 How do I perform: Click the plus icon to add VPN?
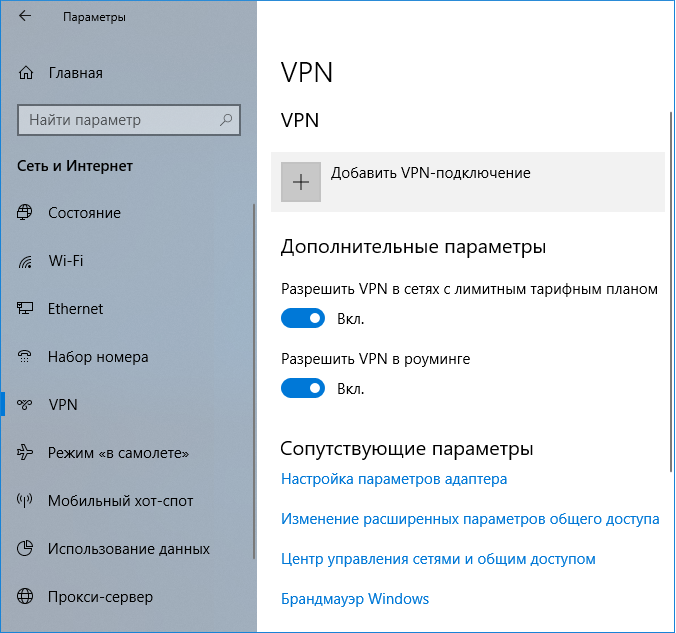pyautogui.click(x=301, y=182)
